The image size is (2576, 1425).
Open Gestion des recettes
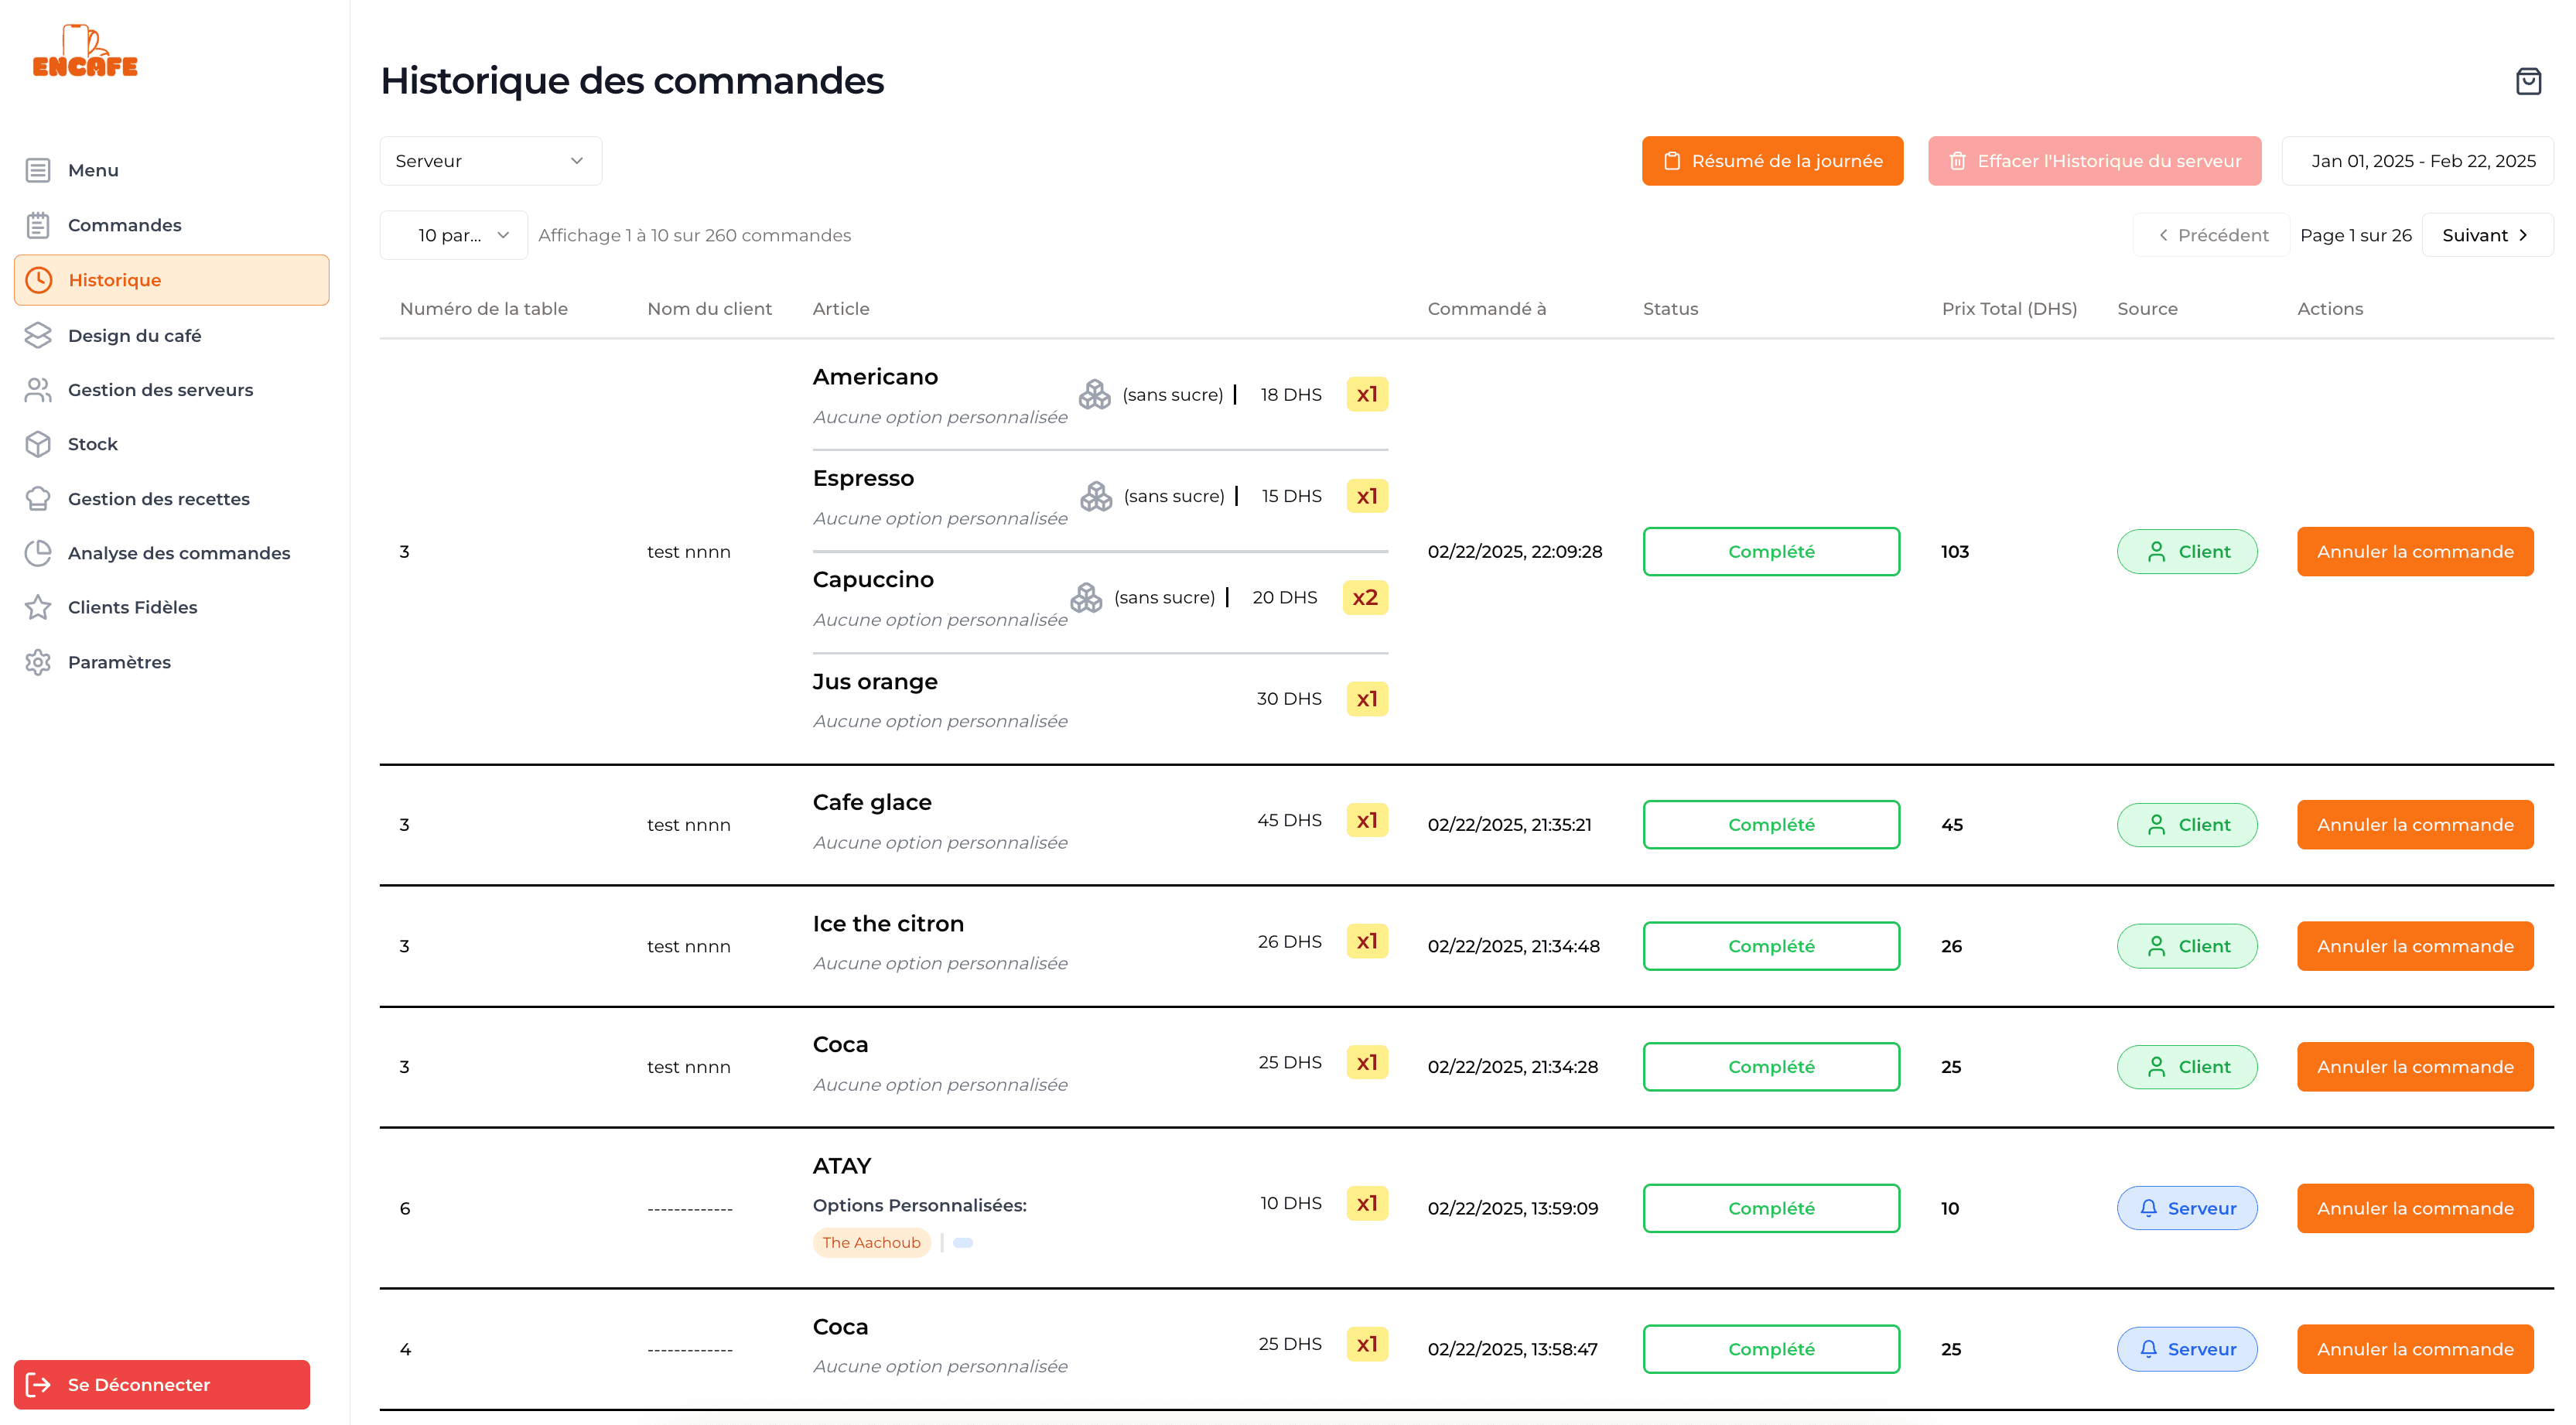(159, 499)
